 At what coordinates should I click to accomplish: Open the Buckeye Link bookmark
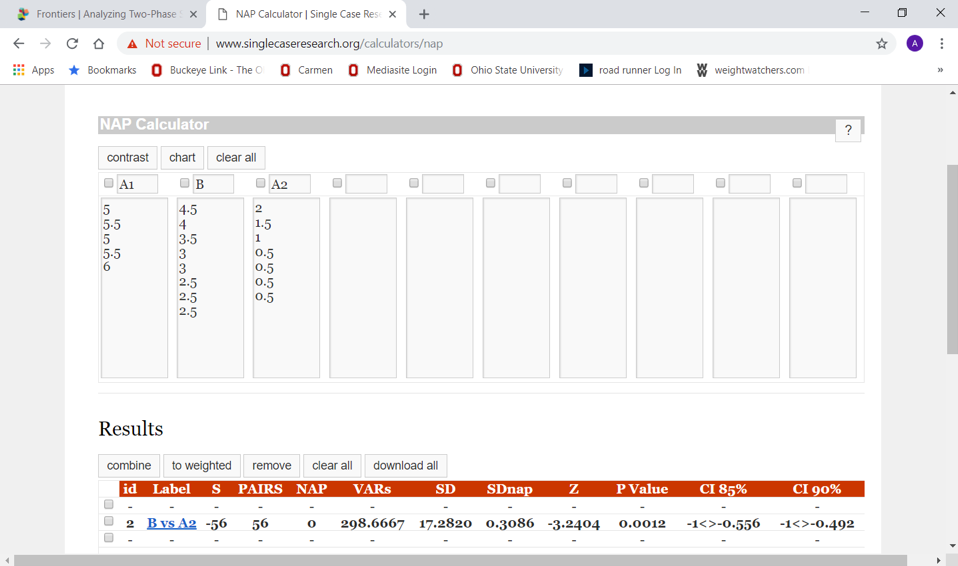click(207, 70)
